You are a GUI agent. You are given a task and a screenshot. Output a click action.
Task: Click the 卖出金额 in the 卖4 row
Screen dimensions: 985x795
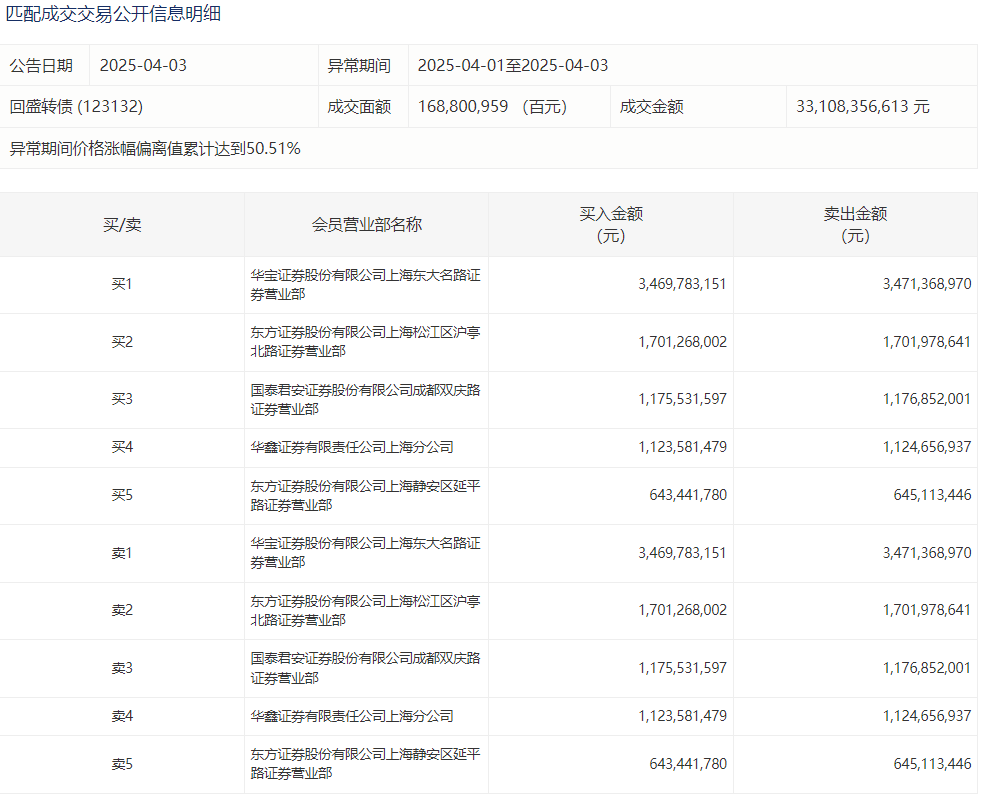(926, 716)
